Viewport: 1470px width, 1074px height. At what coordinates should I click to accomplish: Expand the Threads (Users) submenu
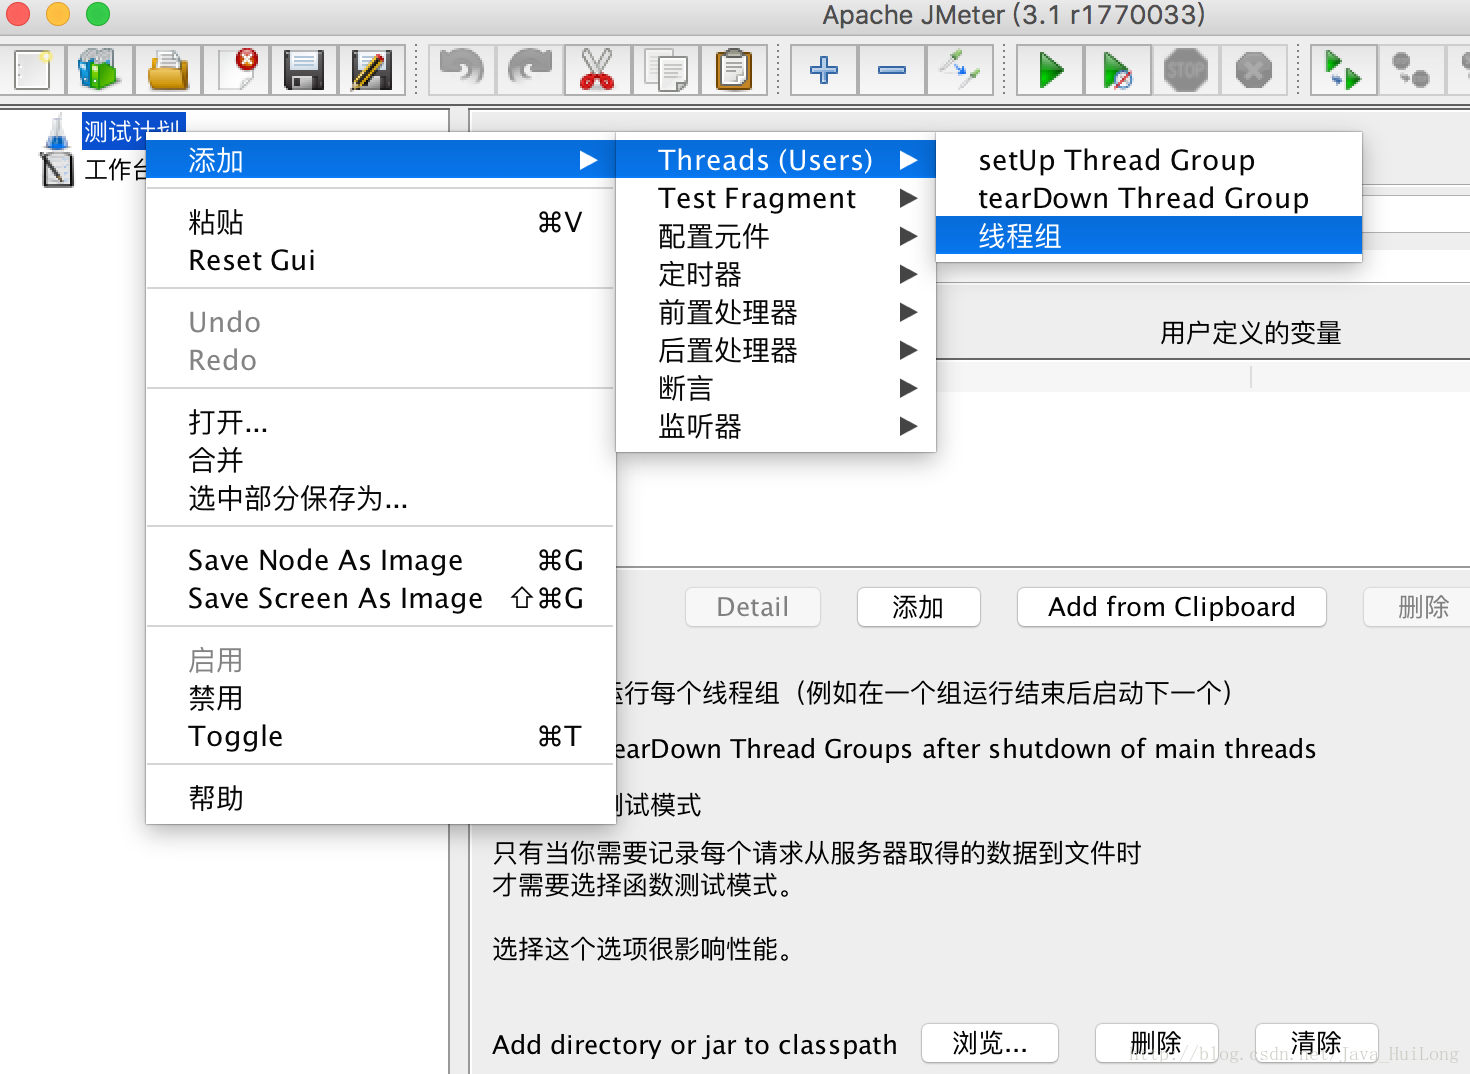[776, 160]
